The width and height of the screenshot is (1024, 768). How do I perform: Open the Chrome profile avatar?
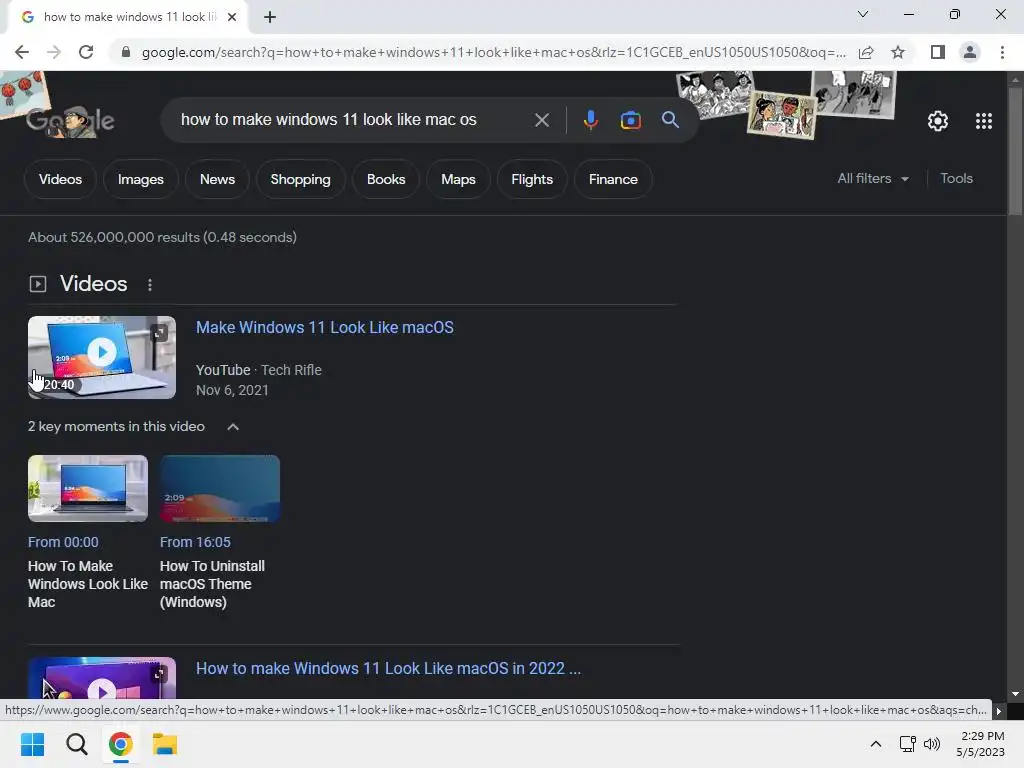(x=970, y=52)
